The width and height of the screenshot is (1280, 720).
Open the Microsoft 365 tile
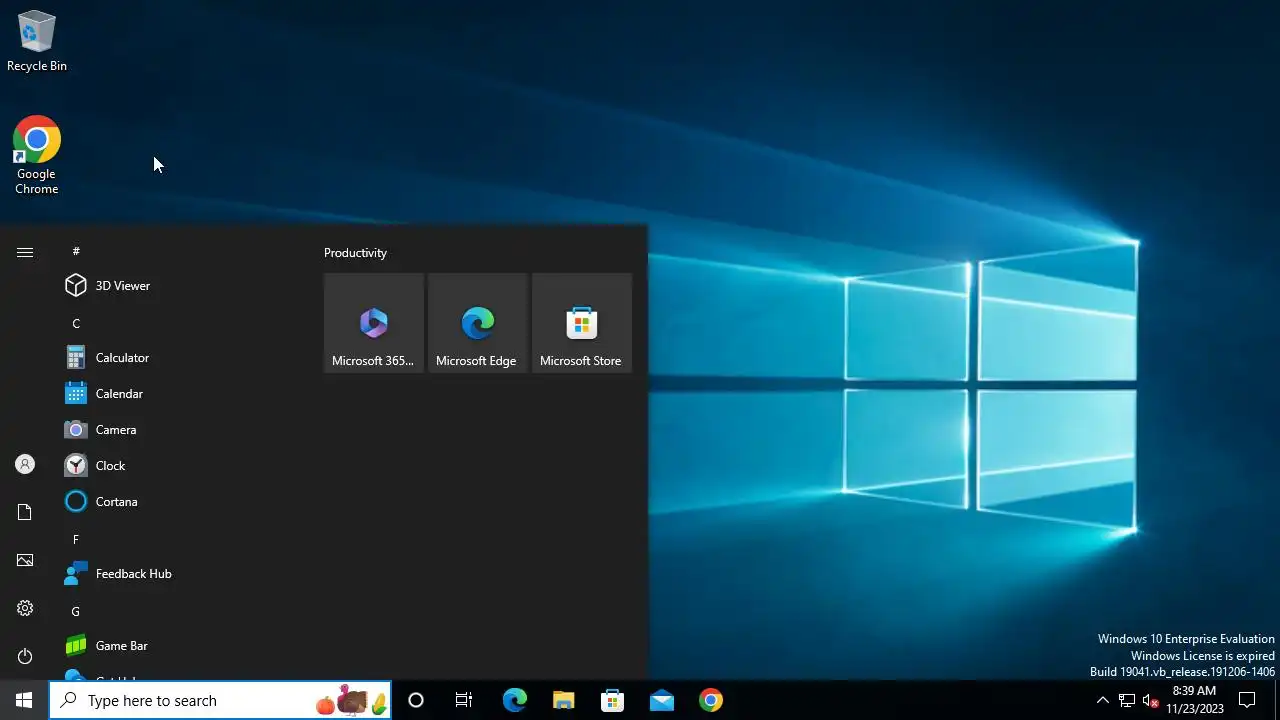[374, 323]
